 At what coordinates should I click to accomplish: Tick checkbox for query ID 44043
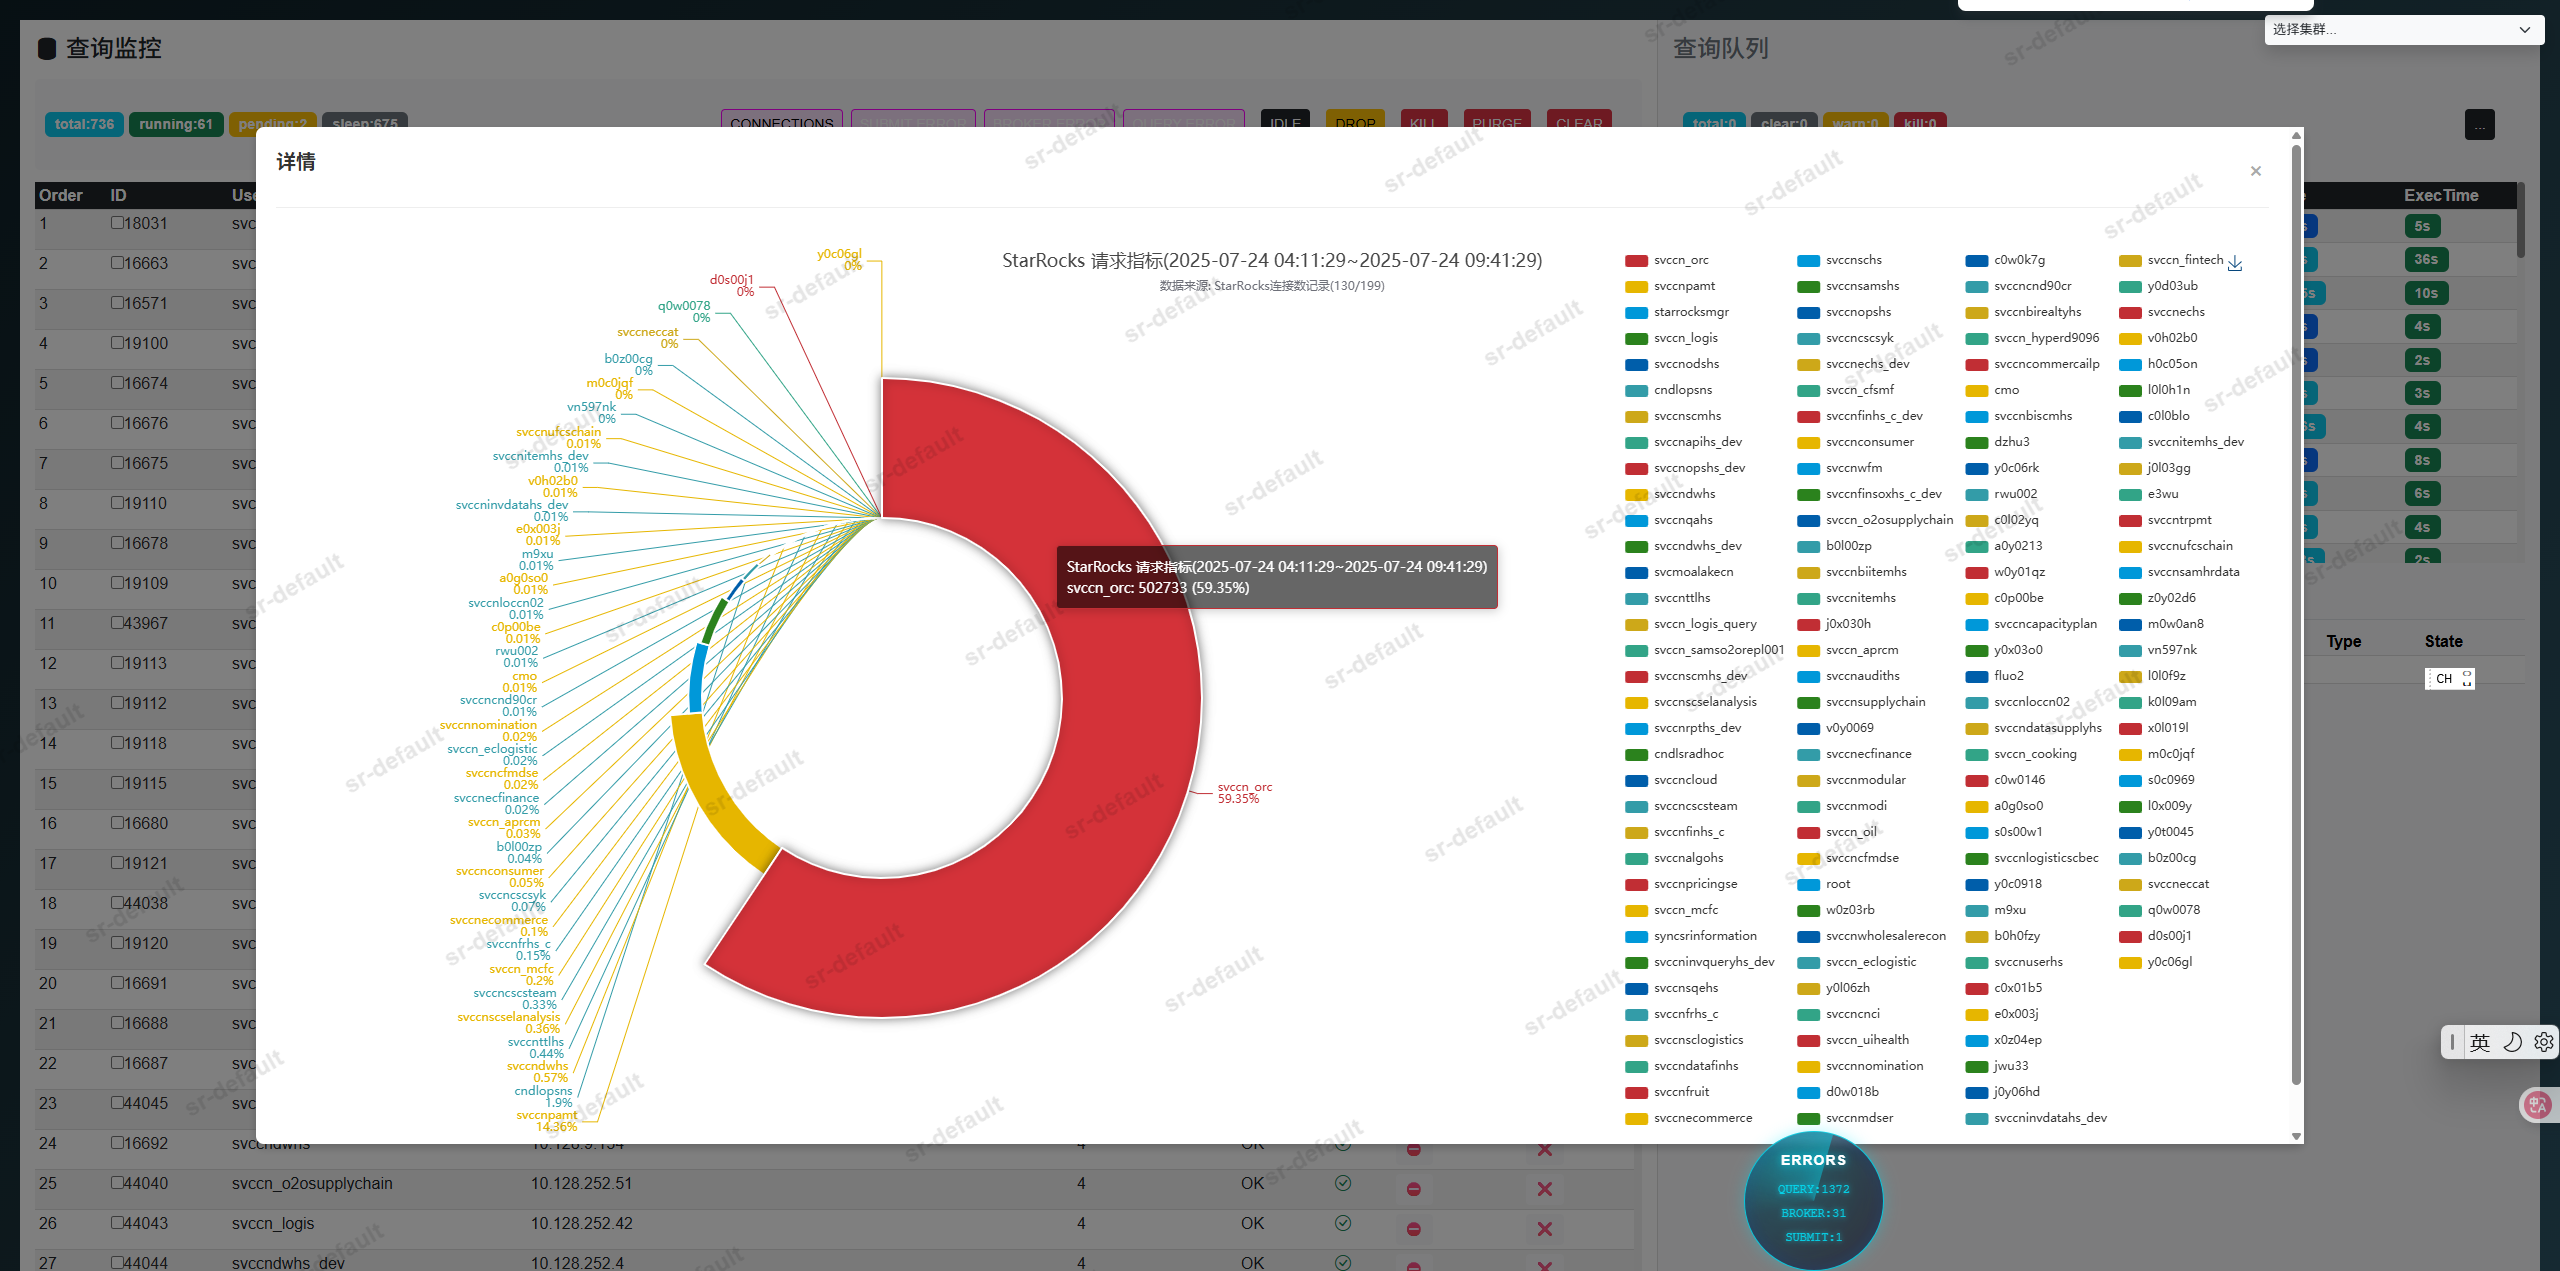tap(117, 1223)
